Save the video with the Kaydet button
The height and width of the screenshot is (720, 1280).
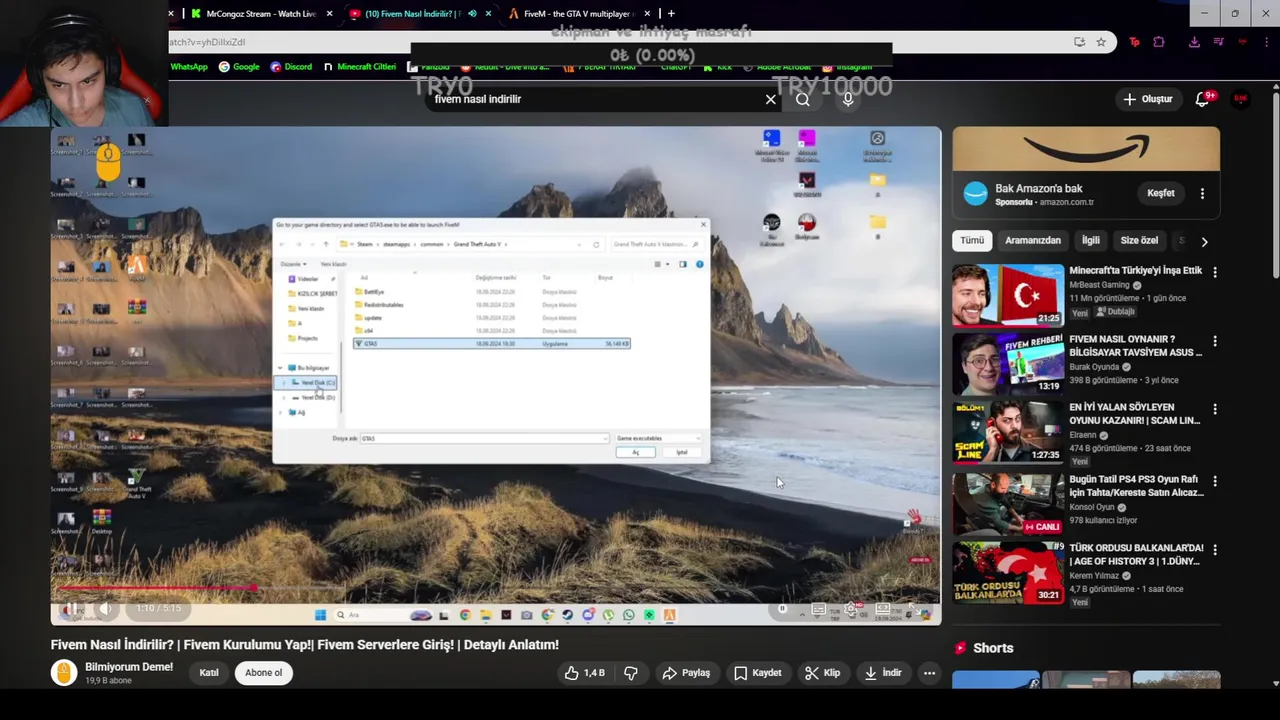tap(758, 673)
